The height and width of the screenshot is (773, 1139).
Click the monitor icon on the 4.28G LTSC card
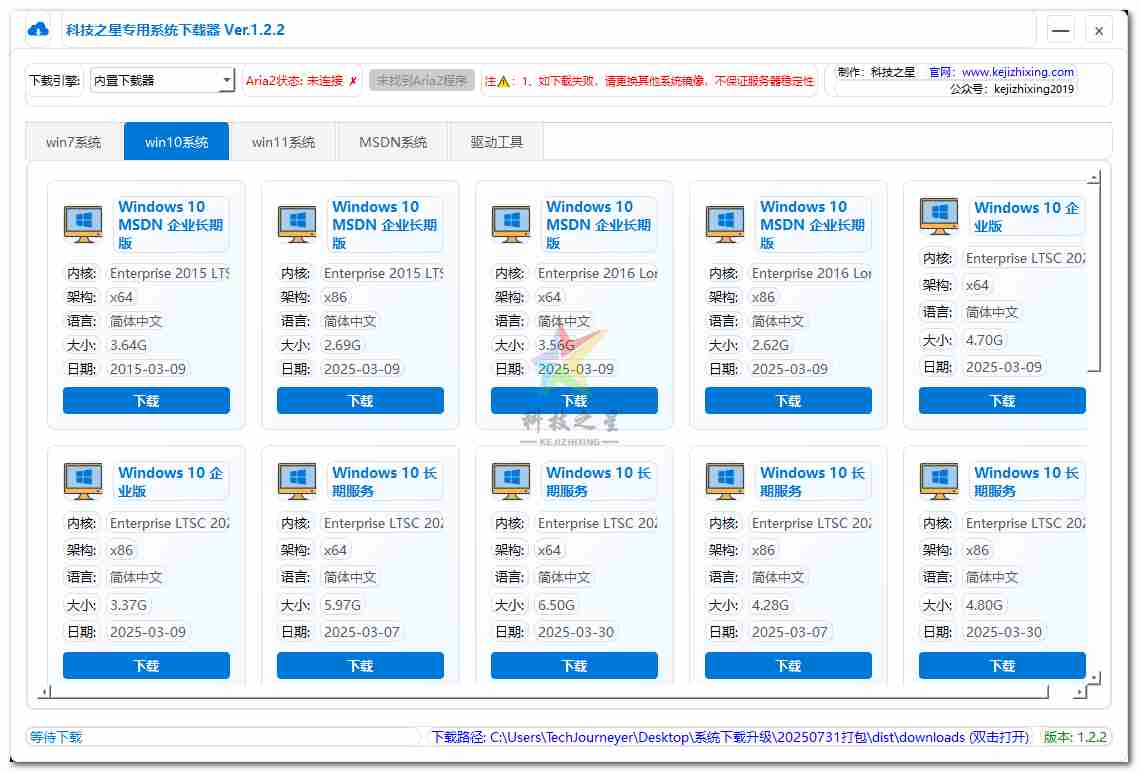(725, 481)
